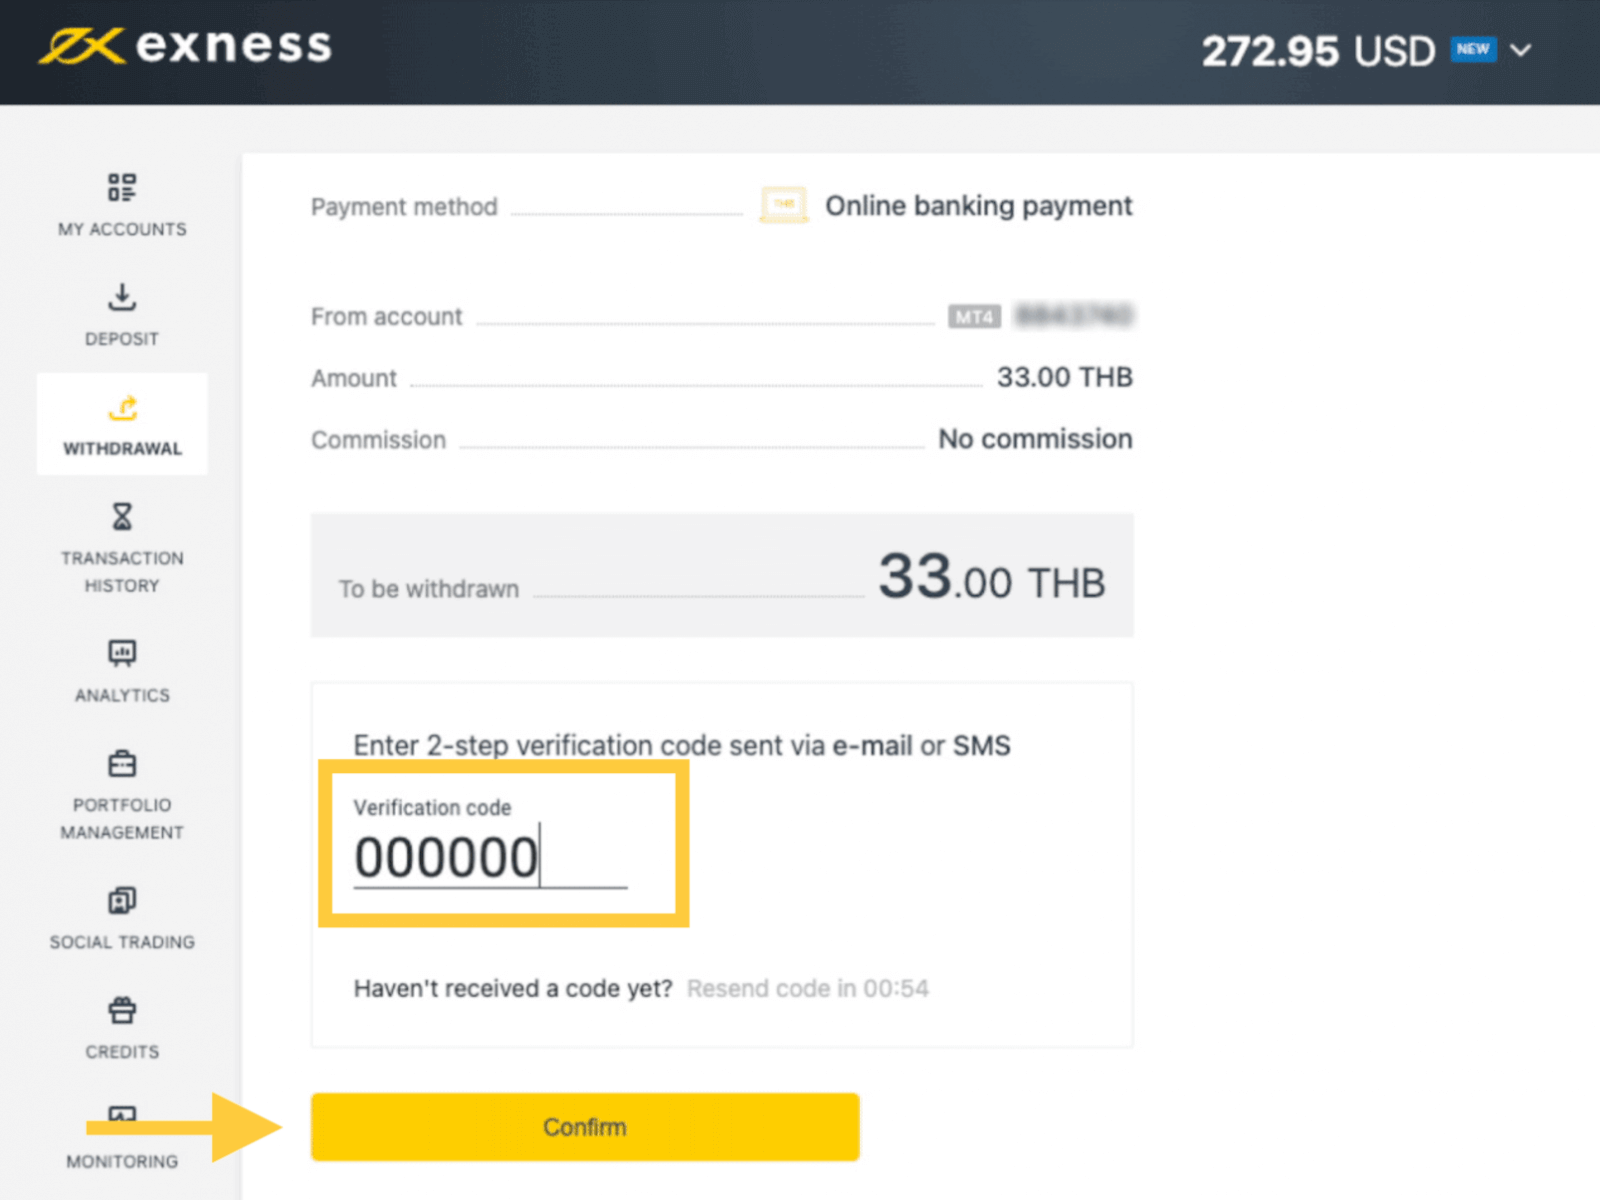Click the online banking payment method icon
The image size is (1600, 1200).
tap(784, 205)
